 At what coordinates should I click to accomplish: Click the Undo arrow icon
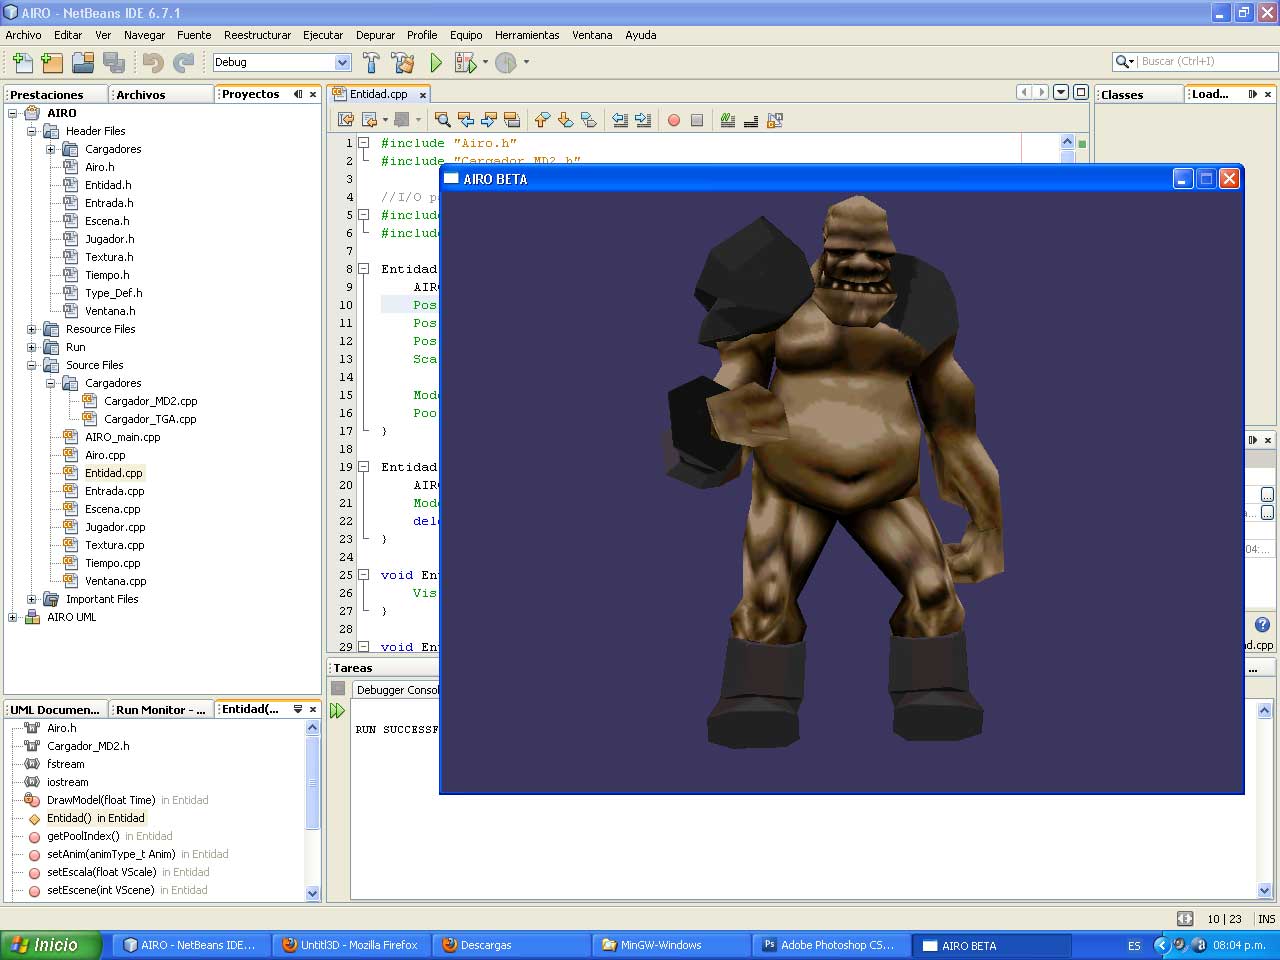(153, 62)
